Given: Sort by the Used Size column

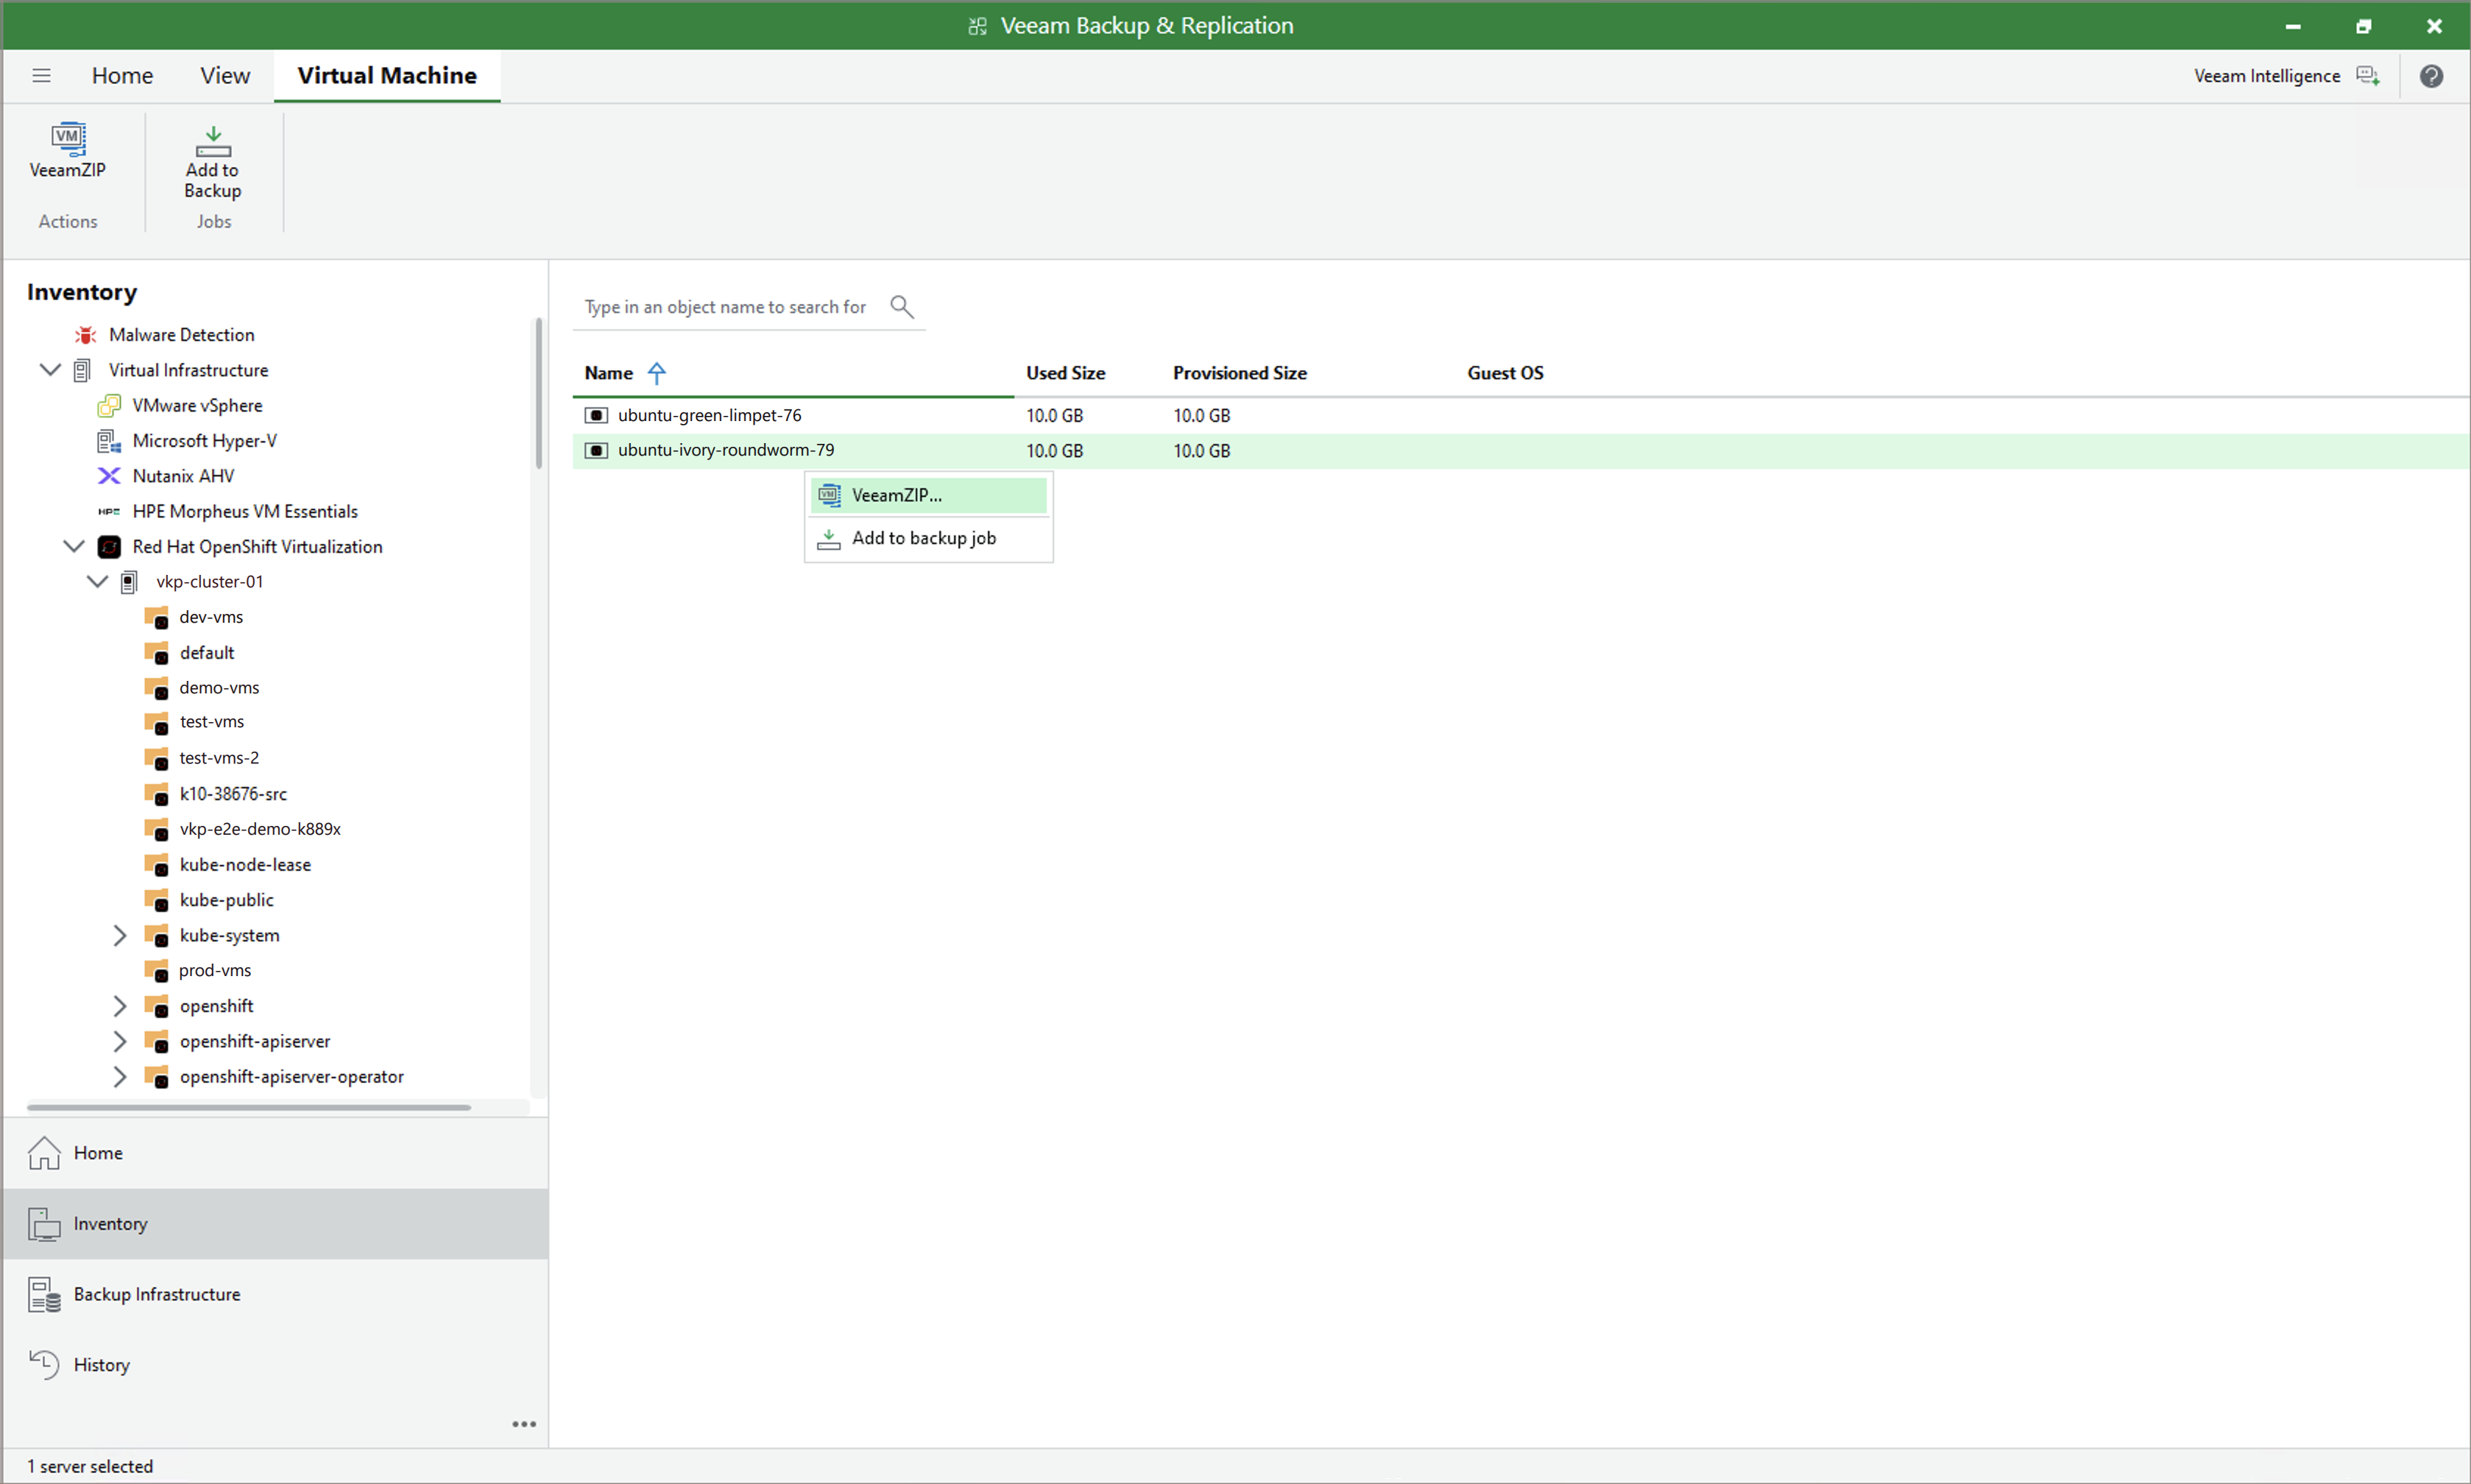Looking at the screenshot, I should point(1065,373).
